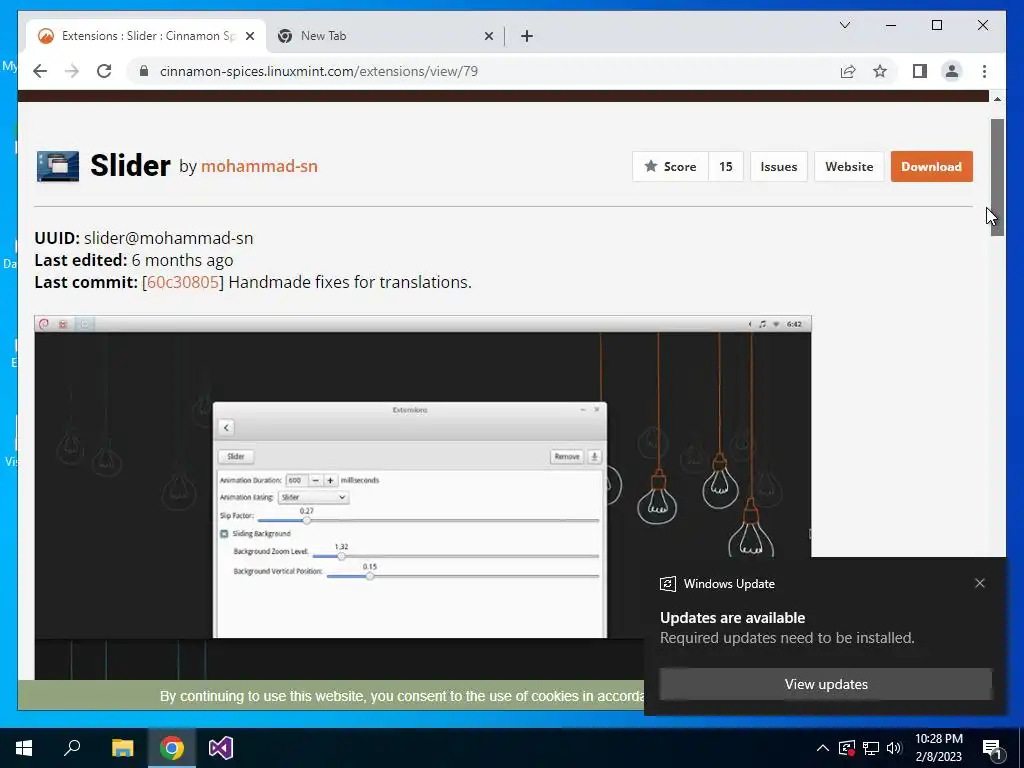Click the address bar URL

tap(319, 71)
